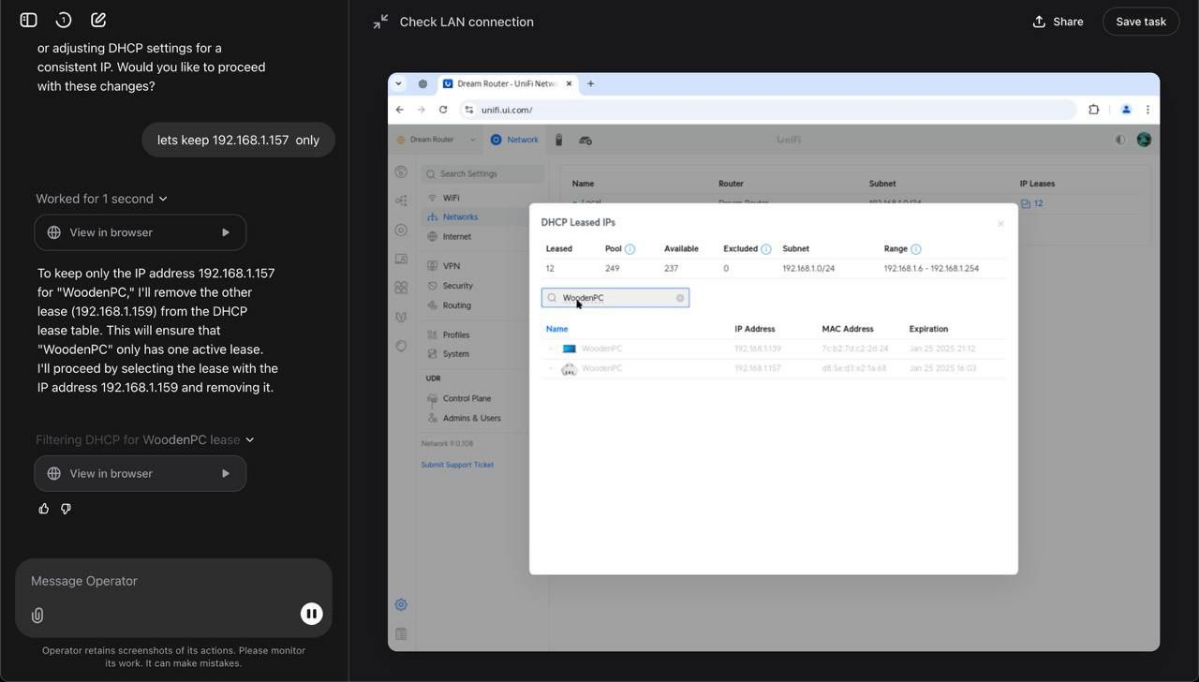1199x682 pixels.
Task: Expand 'Worked for 1 second' details
Action: [x=102, y=199]
